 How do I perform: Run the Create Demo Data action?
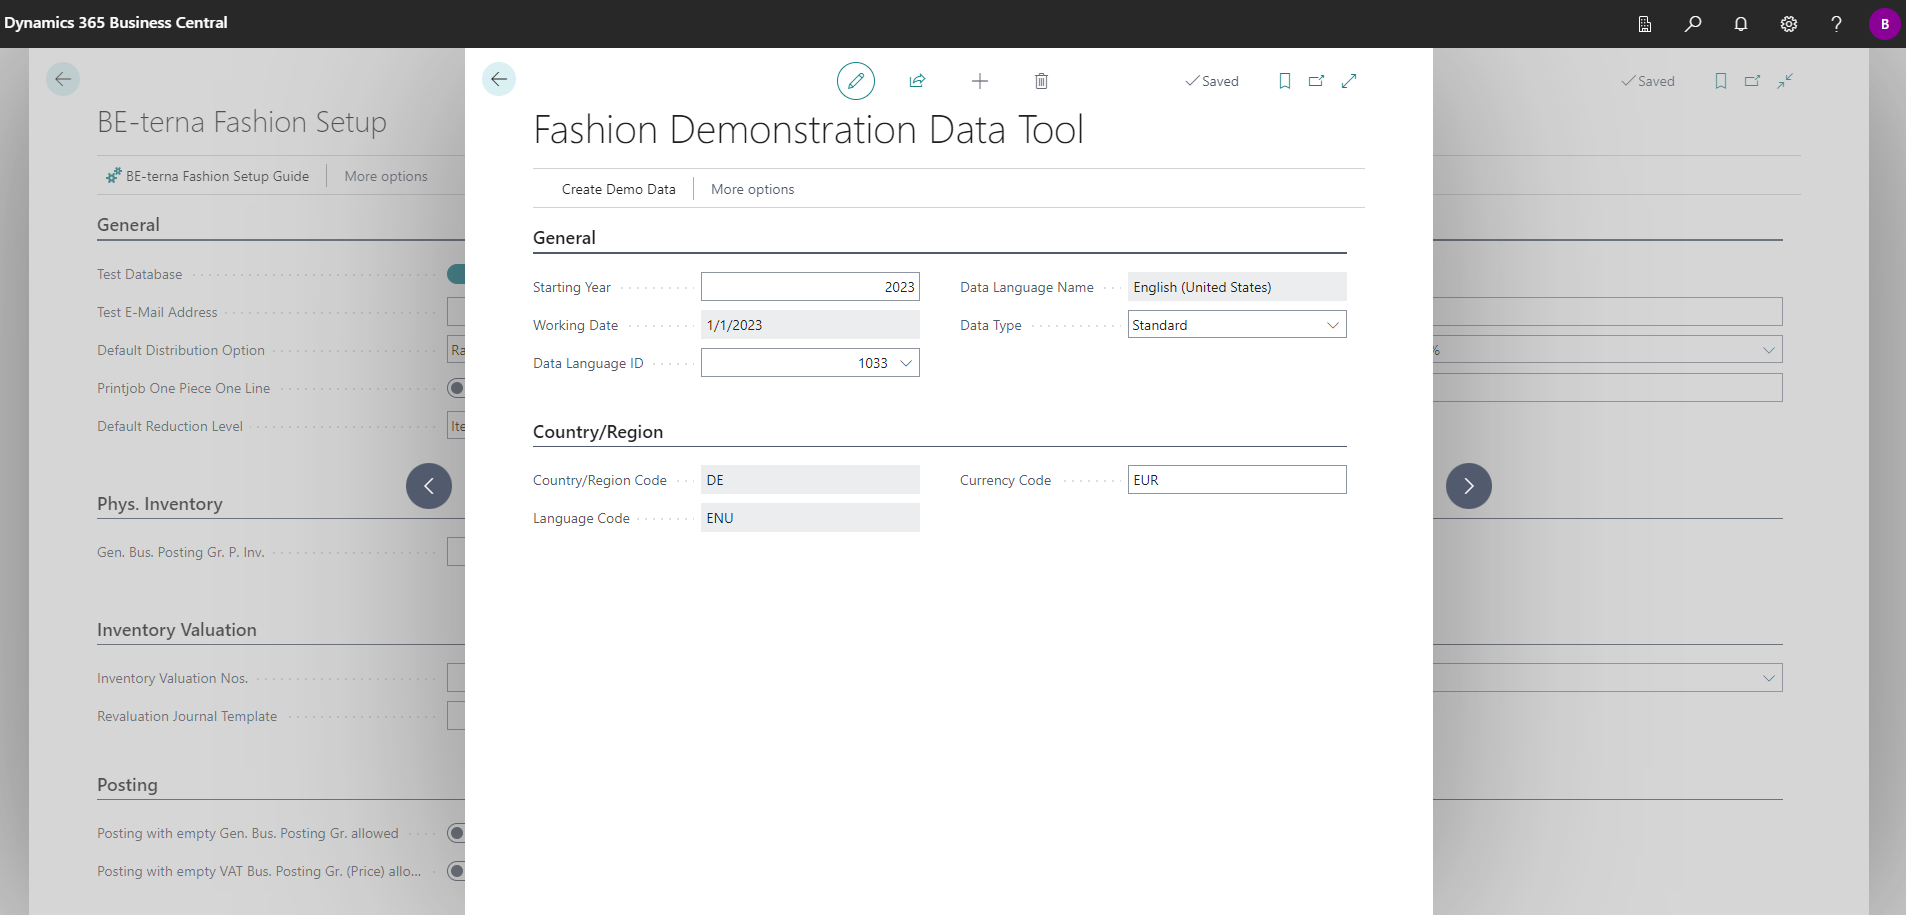(618, 189)
